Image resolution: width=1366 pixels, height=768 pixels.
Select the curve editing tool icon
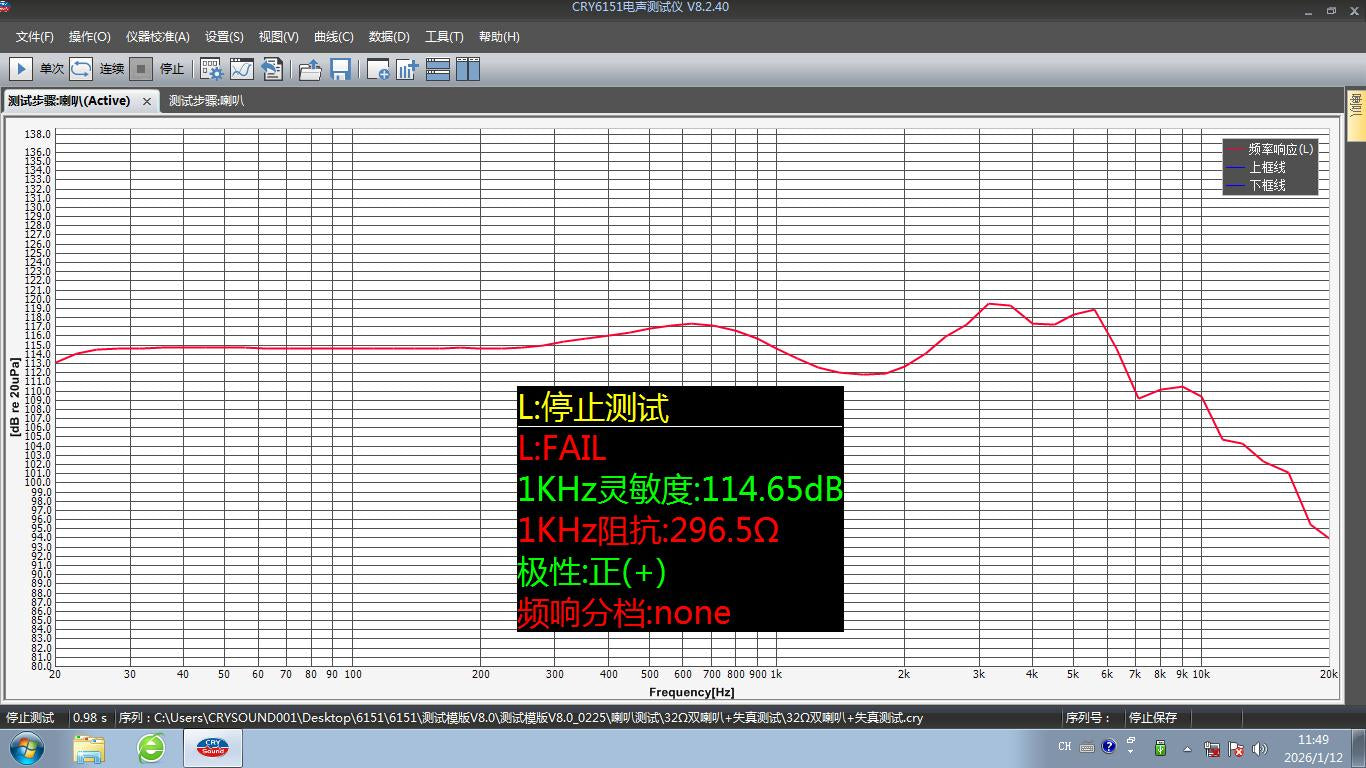[240, 69]
